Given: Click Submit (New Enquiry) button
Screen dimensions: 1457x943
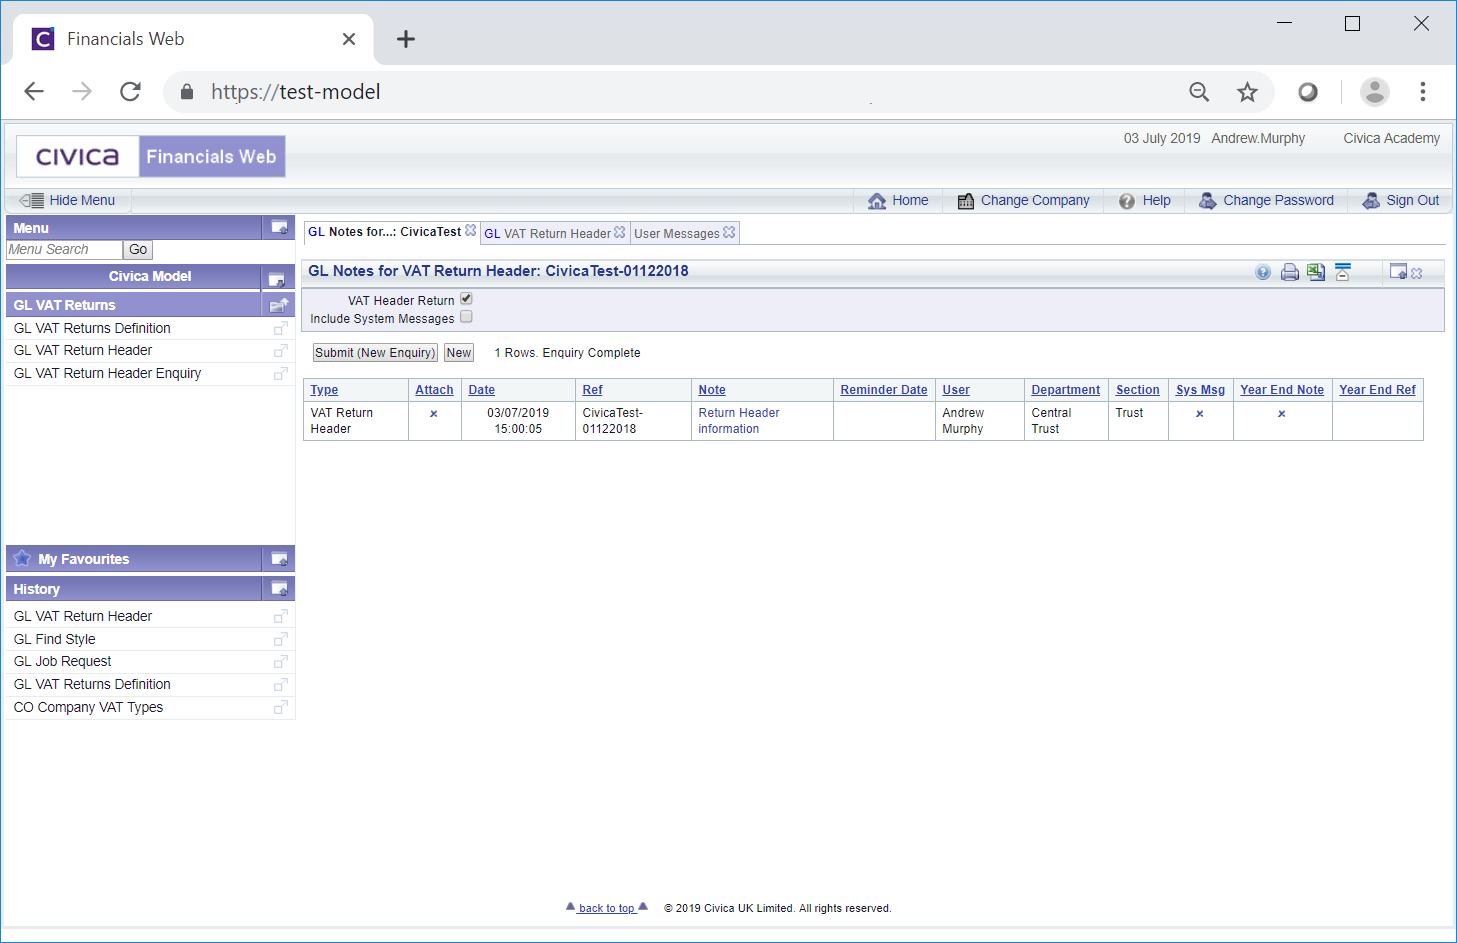Looking at the screenshot, I should pyautogui.click(x=375, y=353).
